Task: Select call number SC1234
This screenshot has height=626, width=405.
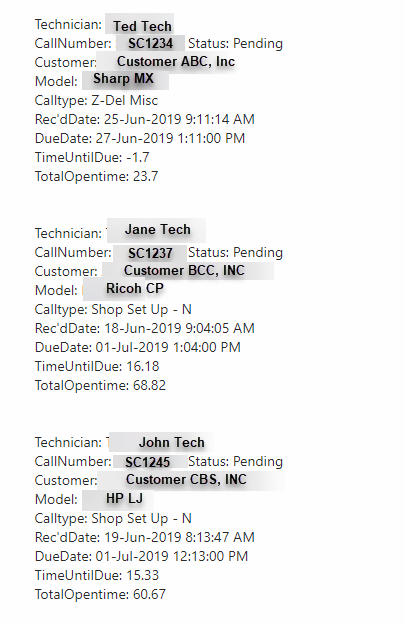Action: (x=151, y=43)
